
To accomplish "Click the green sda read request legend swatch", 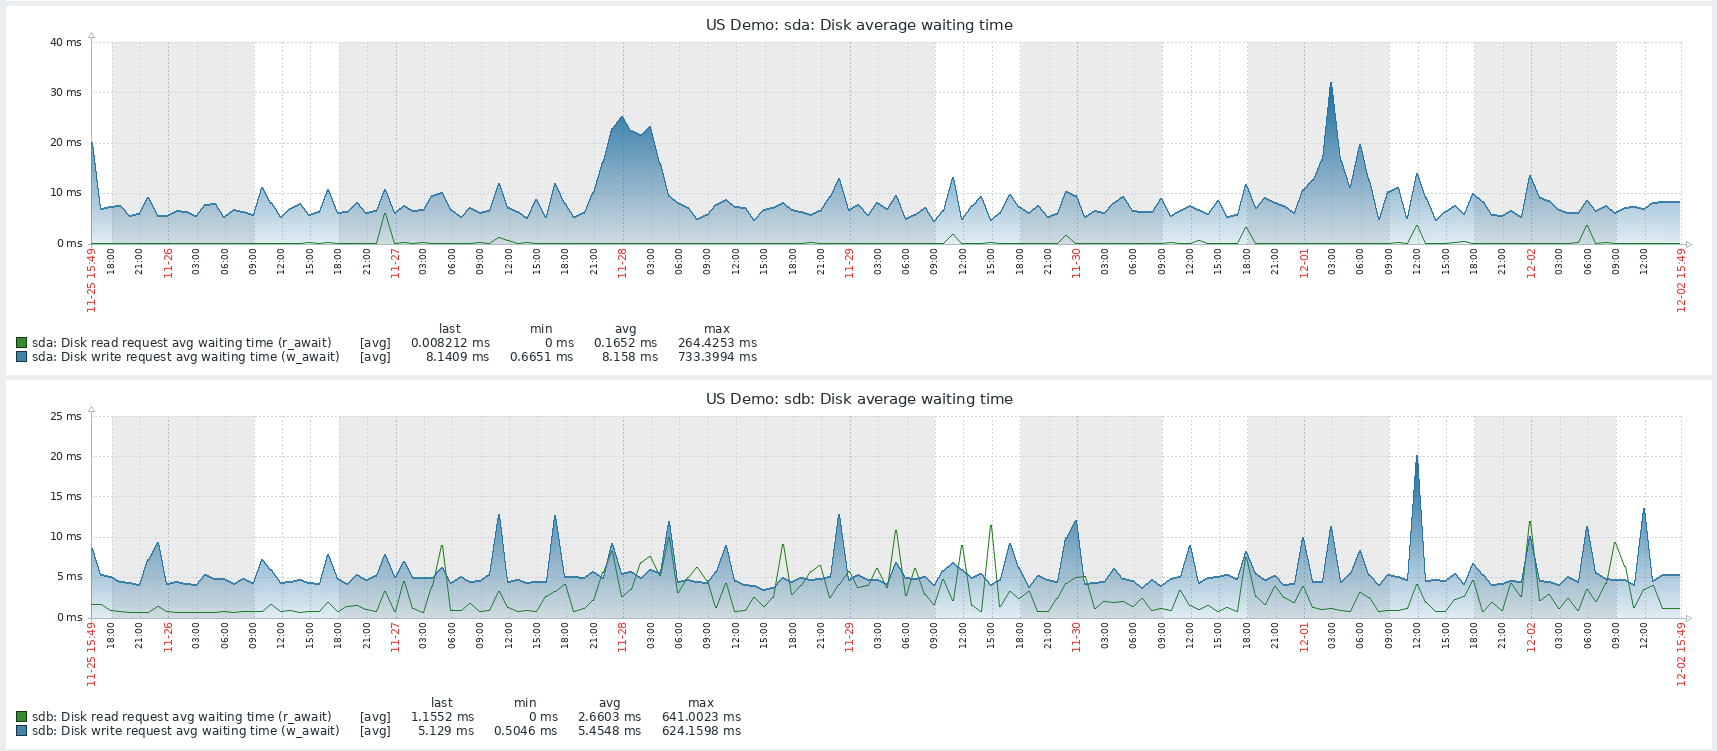I will click(x=21, y=343).
